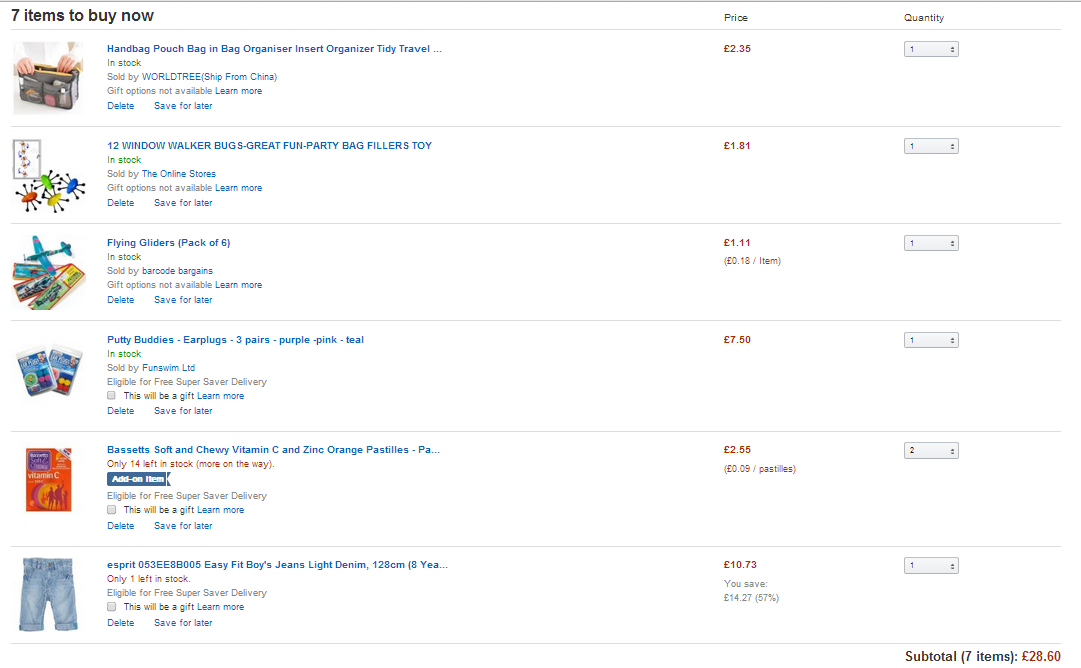Enable gift option for esprit jeans
This screenshot has width=1081, height=668.
click(111, 607)
